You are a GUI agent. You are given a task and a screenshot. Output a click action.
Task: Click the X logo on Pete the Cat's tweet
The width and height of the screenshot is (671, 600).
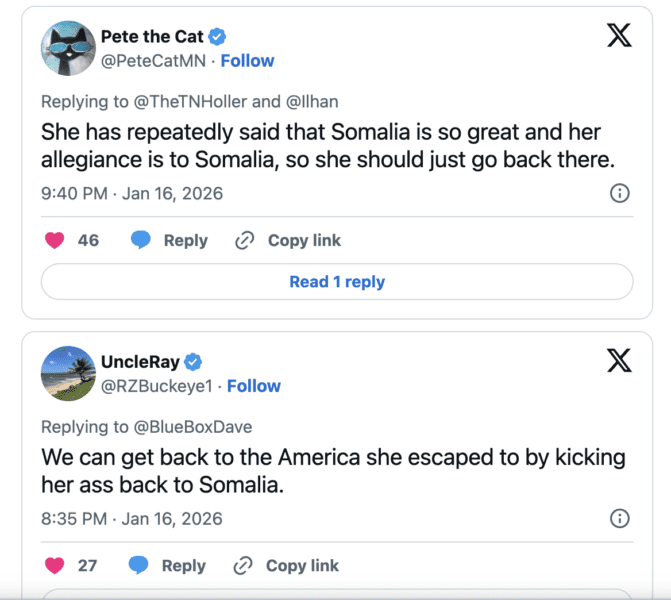619,36
